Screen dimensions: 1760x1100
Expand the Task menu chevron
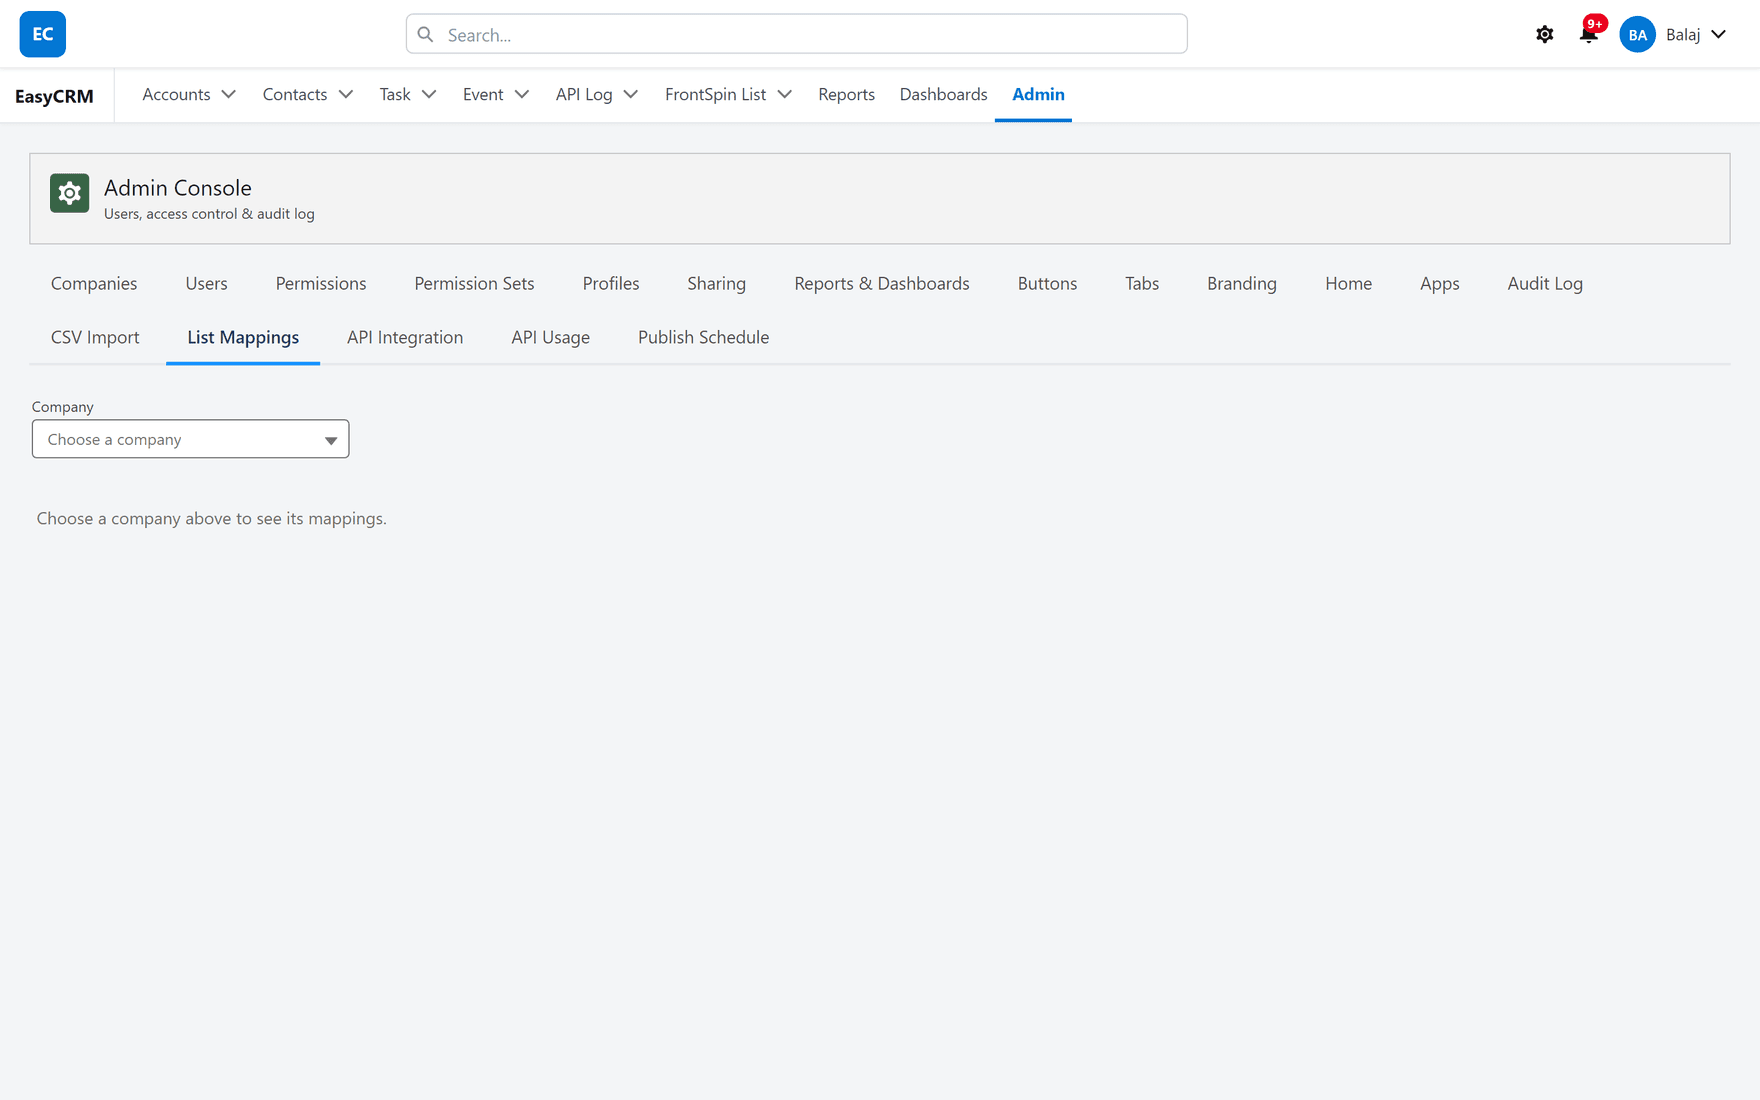point(429,94)
